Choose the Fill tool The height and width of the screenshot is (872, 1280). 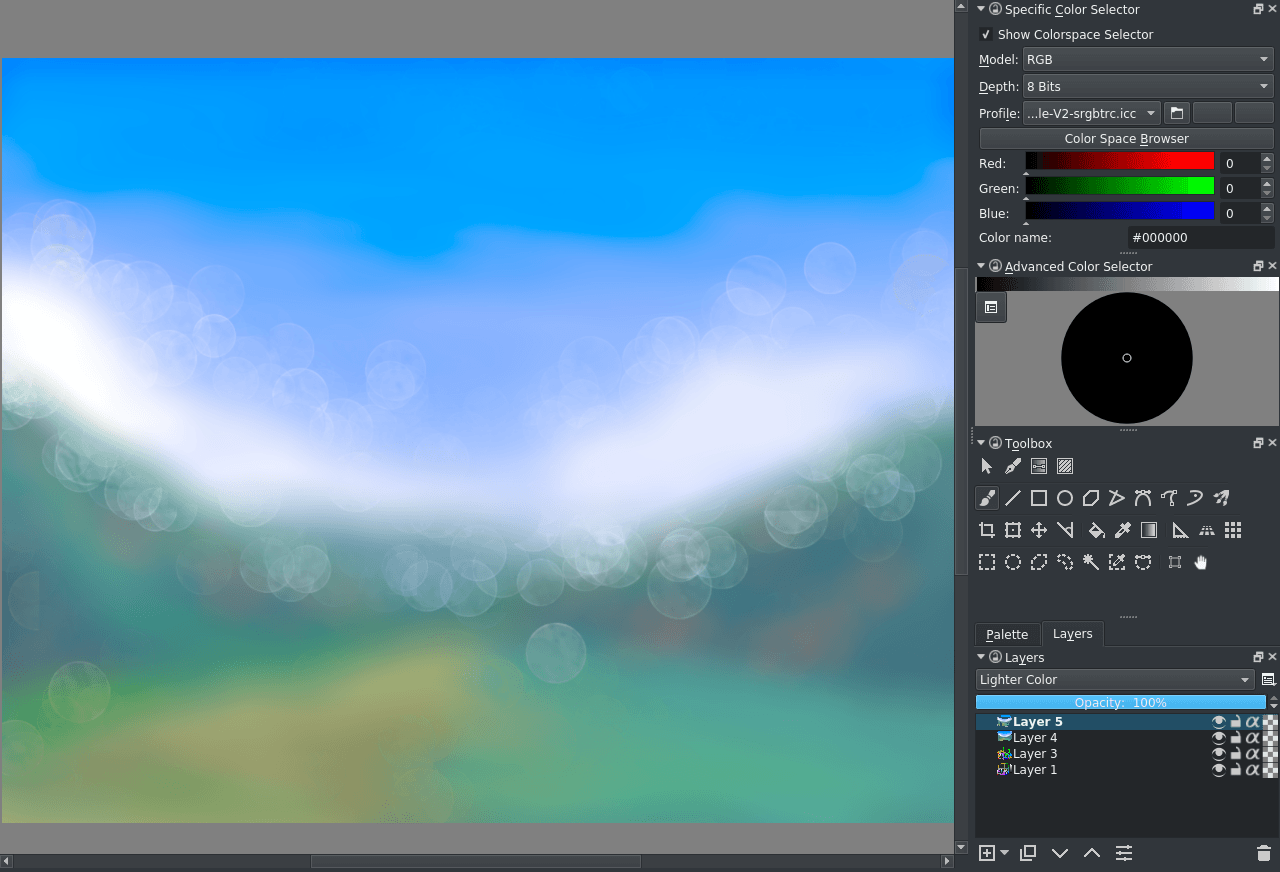(1097, 530)
